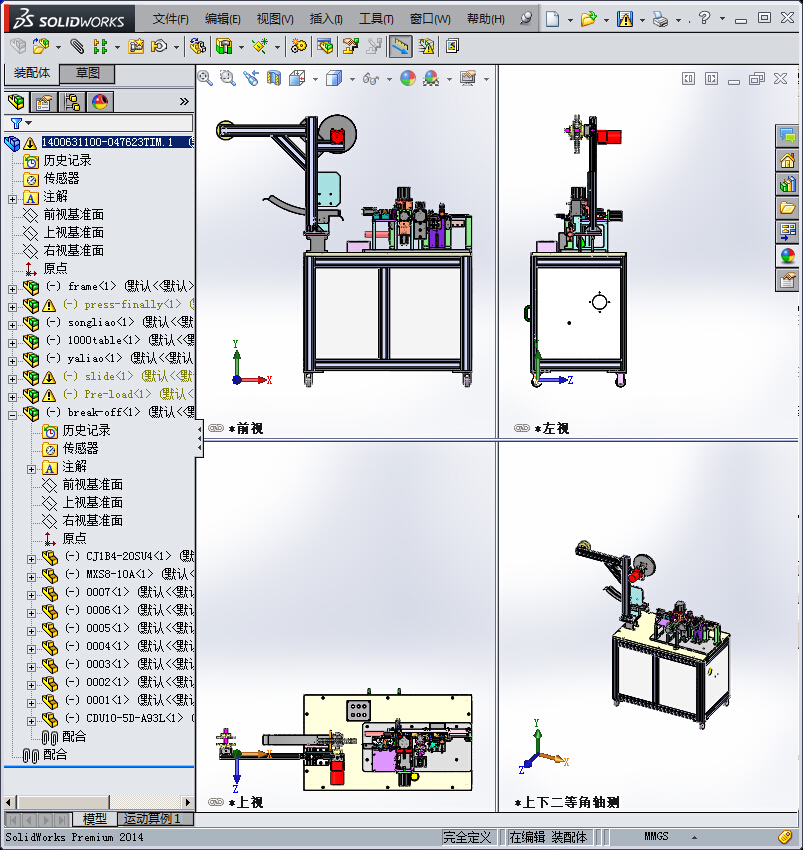Click the View Settings monitor icon
Screen dimensions: 803x850
[468, 78]
